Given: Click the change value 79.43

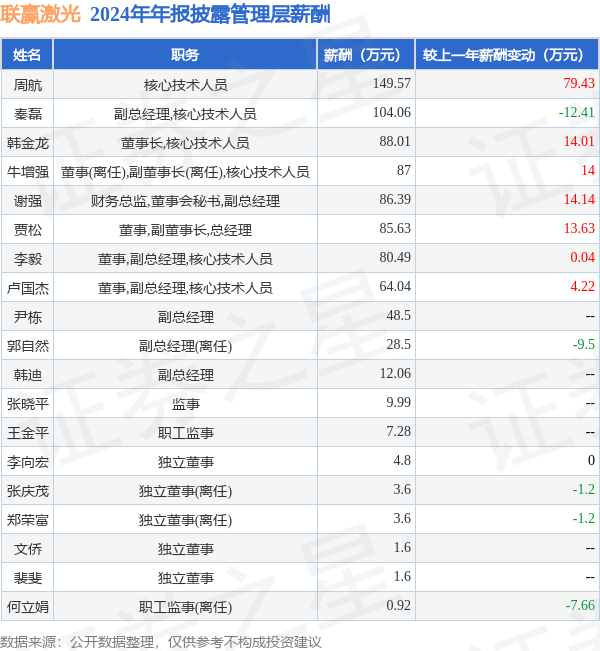Looking at the screenshot, I should click(579, 83).
